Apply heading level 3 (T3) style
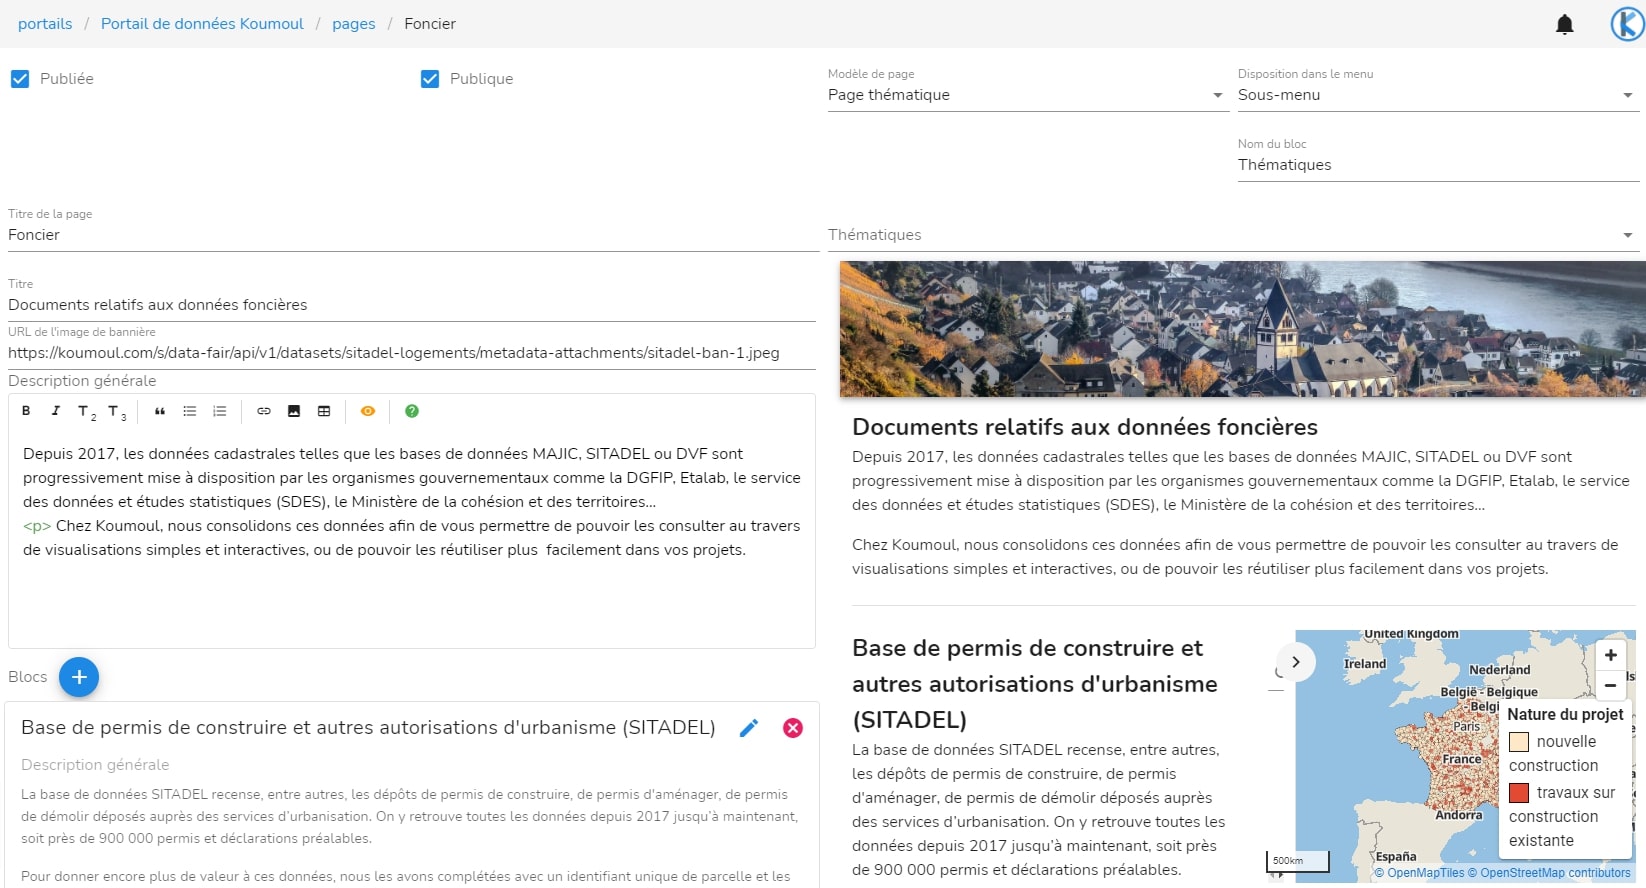Screen dimensions: 1646x888 pos(116,412)
